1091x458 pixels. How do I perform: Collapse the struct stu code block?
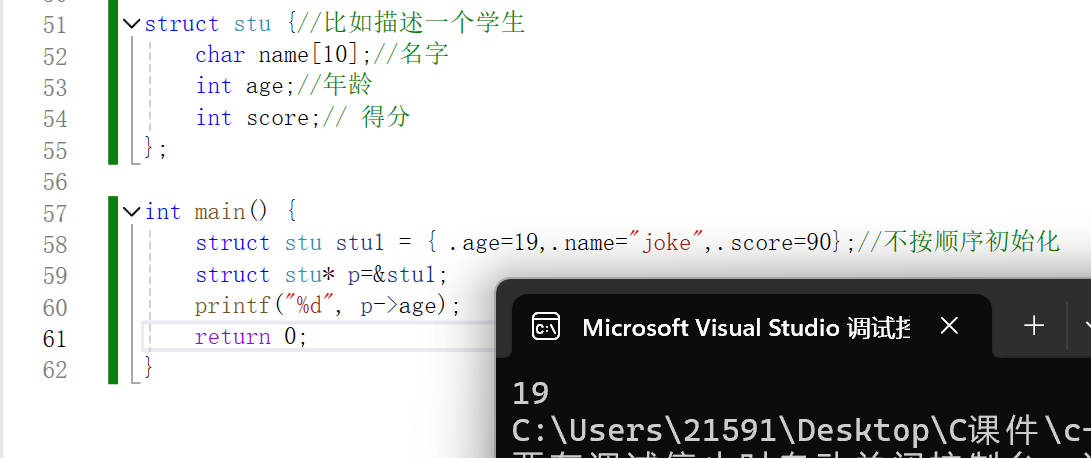pyautogui.click(x=132, y=23)
